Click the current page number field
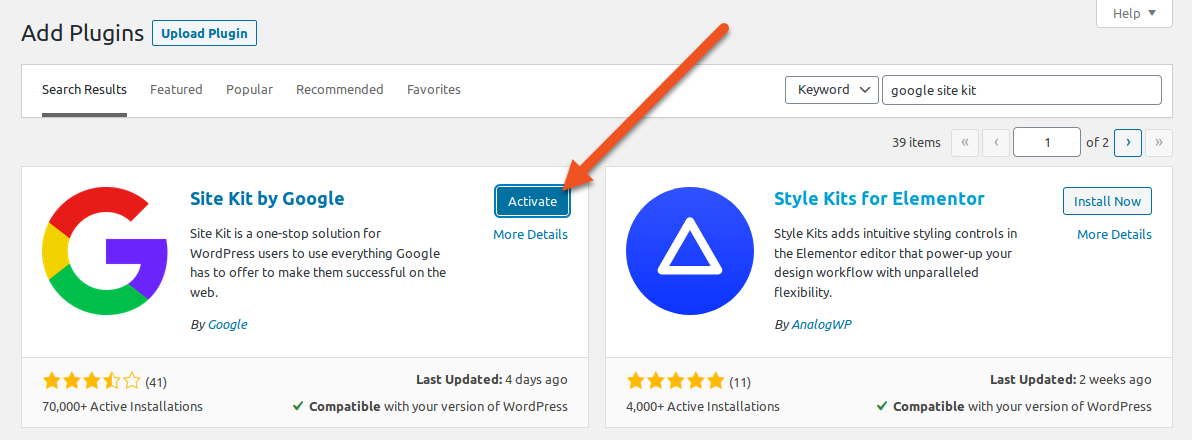The image size is (1192, 440). pos(1047,142)
